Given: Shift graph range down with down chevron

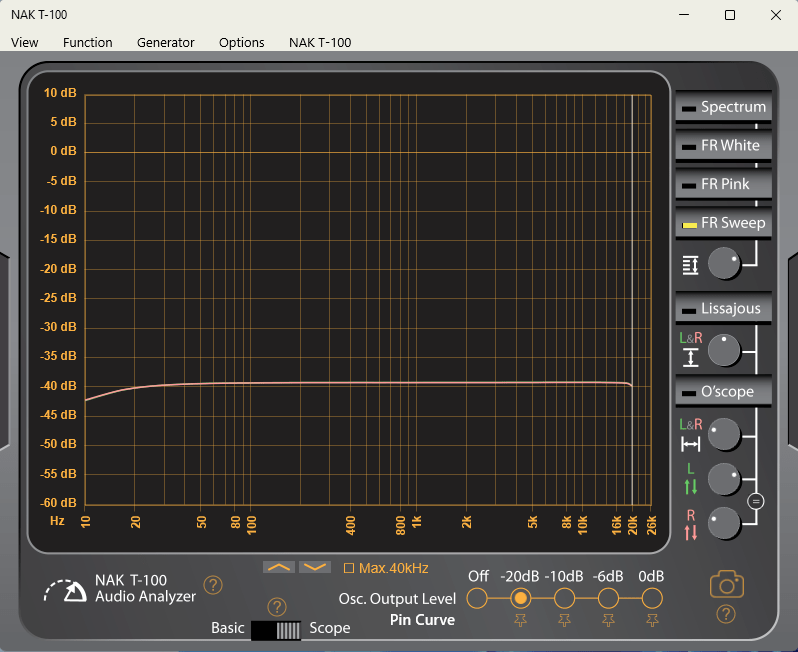Looking at the screenshot, I should tap(315, 567).
